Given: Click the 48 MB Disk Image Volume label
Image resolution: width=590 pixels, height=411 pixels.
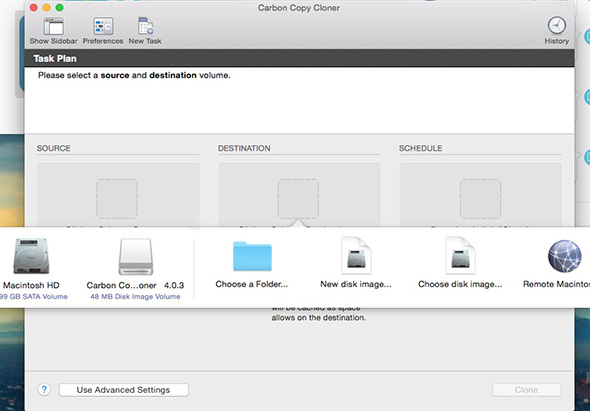Looking at the screenshot, I should [135, 297].
